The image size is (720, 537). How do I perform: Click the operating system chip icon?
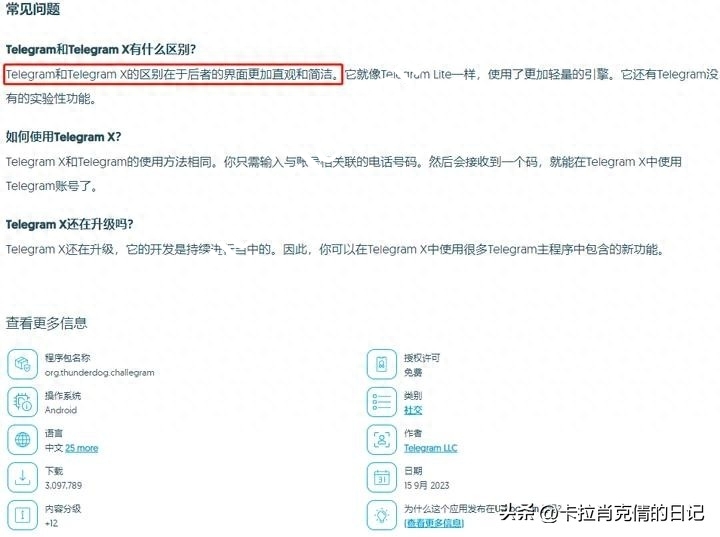[x=22, y=402]
